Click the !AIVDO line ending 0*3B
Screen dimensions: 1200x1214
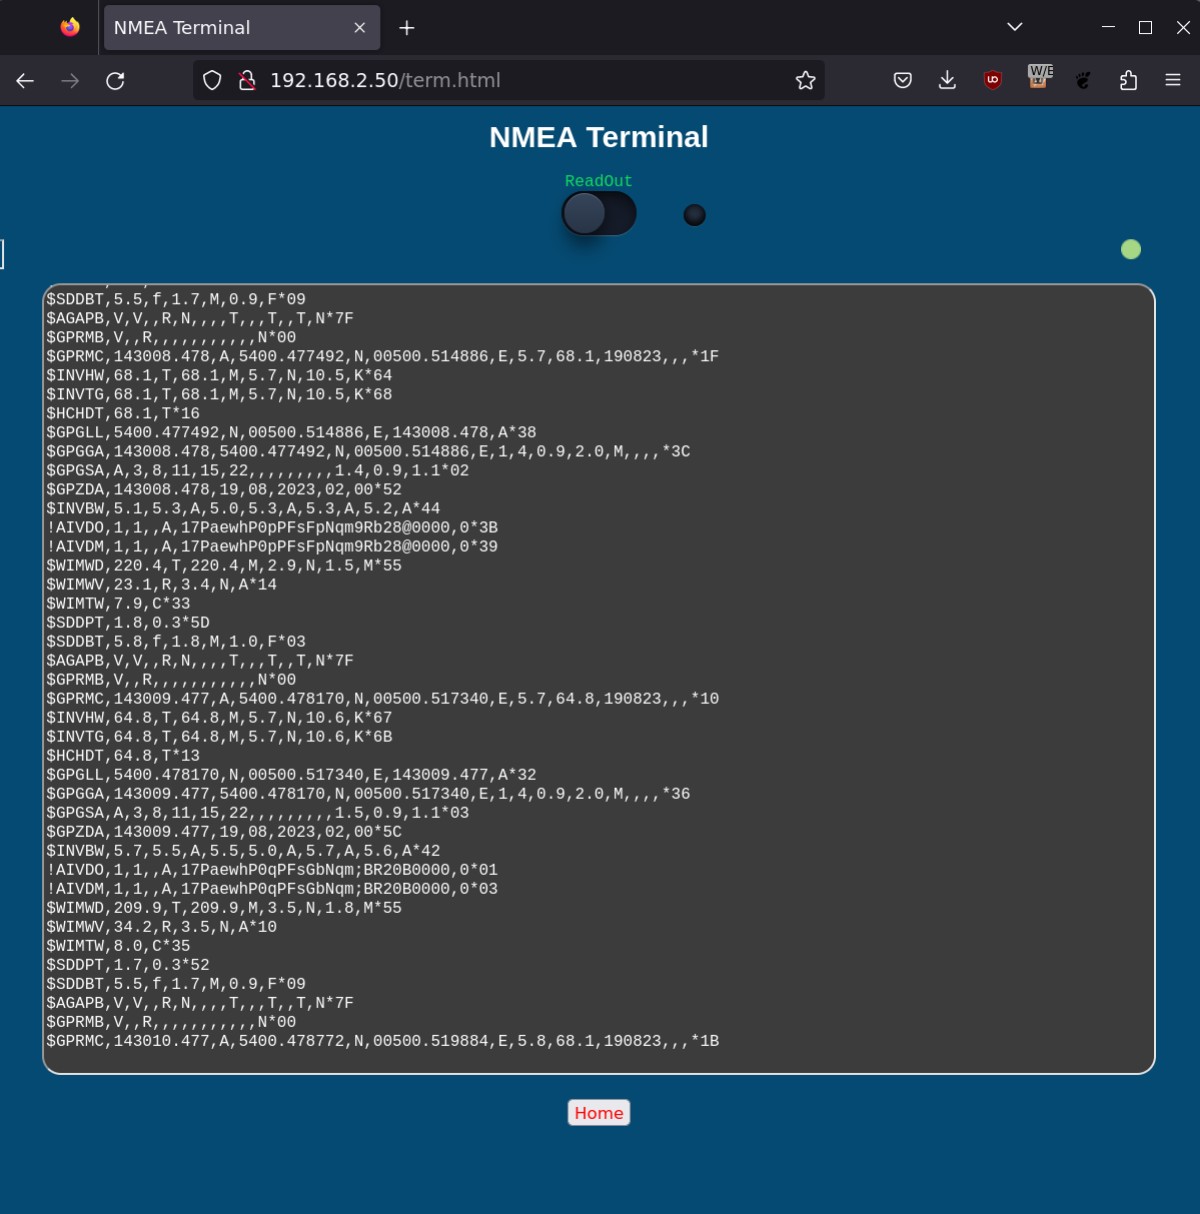(272, 528)
